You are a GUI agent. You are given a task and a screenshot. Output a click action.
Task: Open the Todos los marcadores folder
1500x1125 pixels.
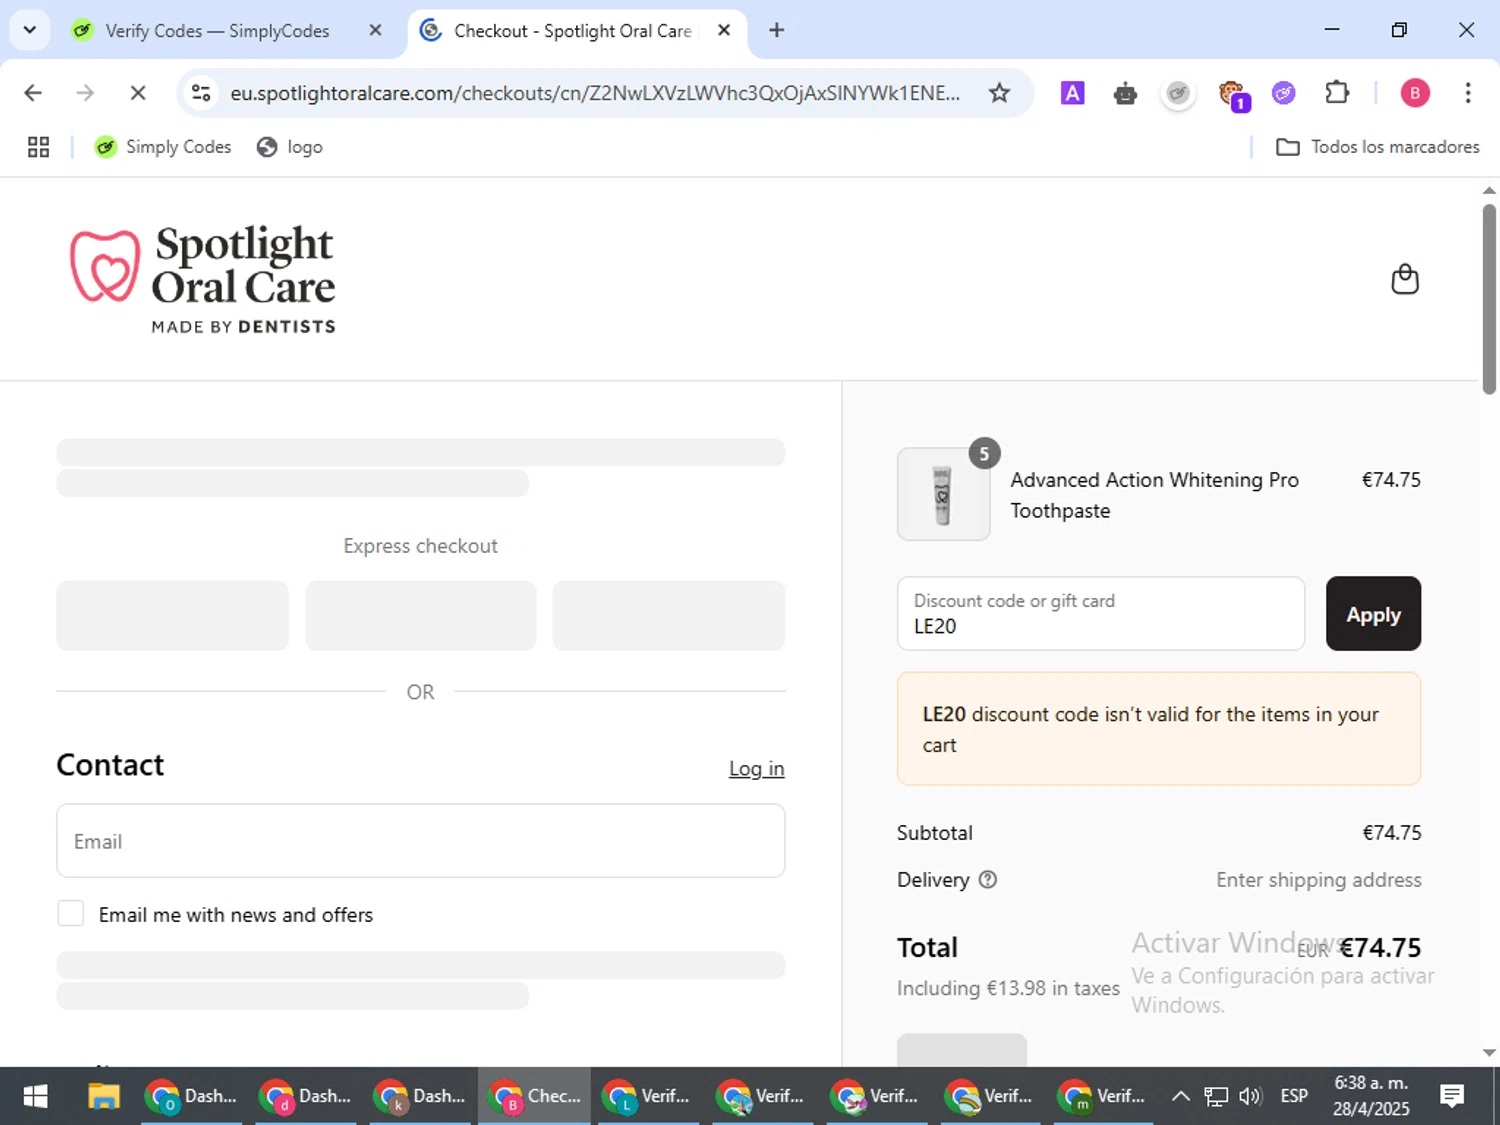[x=1377, y=147]
